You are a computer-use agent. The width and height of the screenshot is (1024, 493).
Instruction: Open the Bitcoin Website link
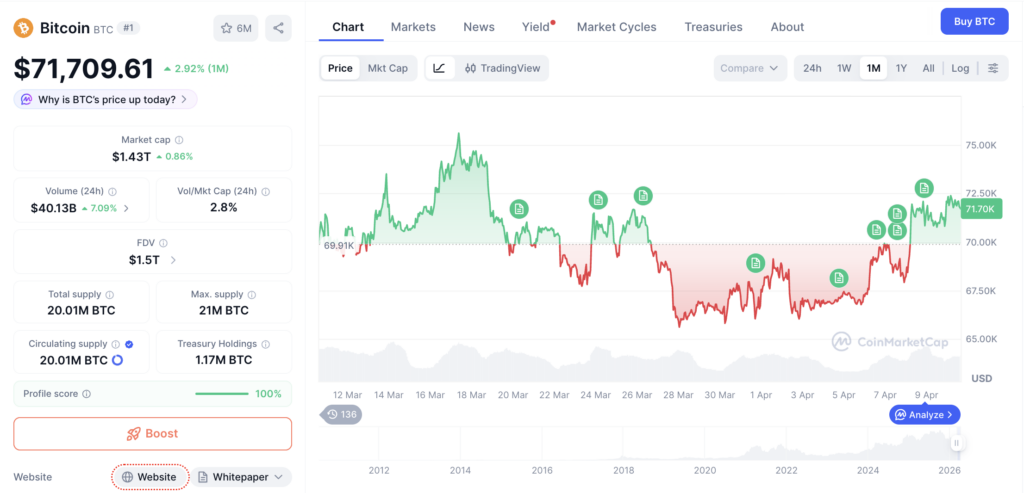tap(150, 477)
